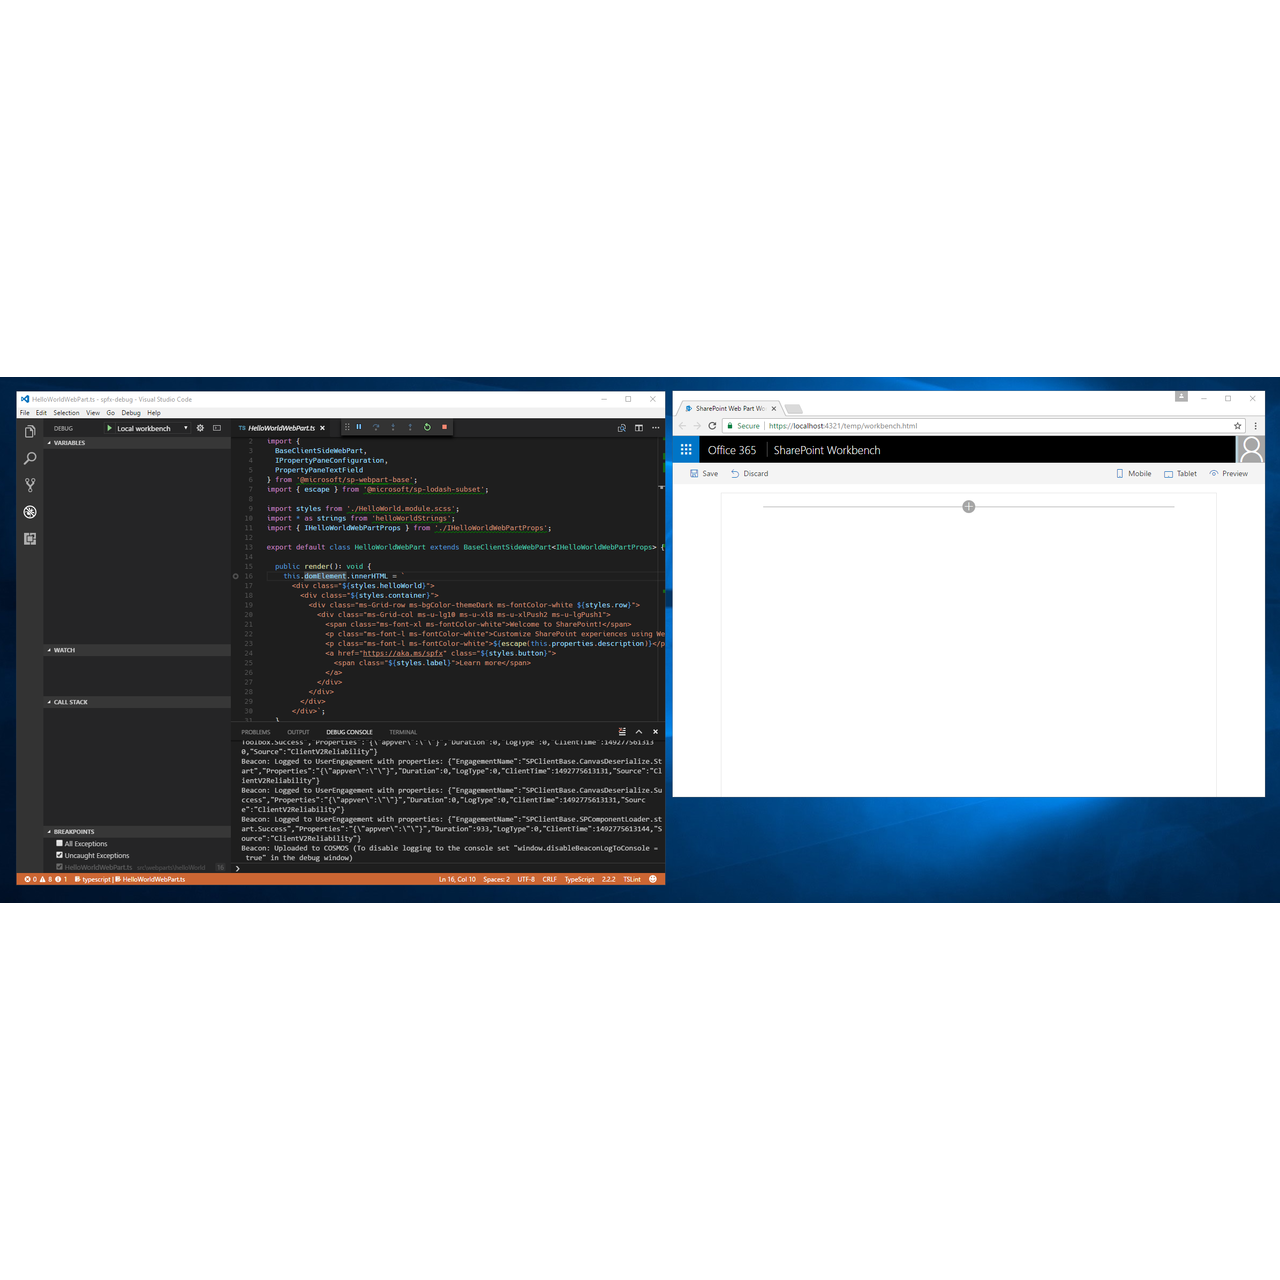Click the feedback smiley in the status bar
The width and height of the screenshot is (1280, 1280).
click(653, 879)
